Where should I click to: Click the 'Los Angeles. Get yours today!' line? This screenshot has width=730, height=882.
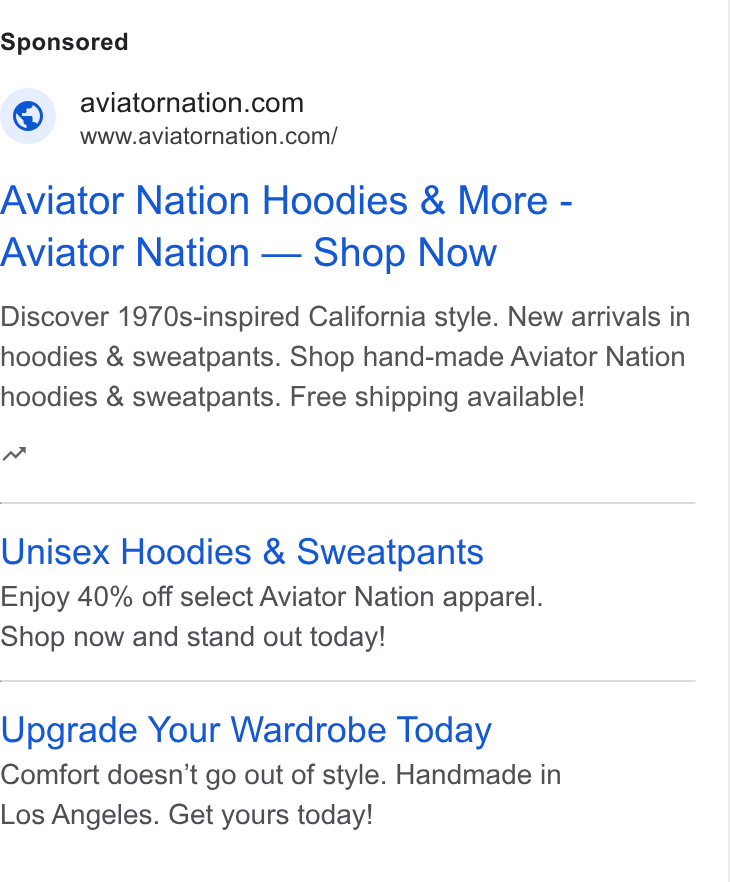click(x=186, y=814)
